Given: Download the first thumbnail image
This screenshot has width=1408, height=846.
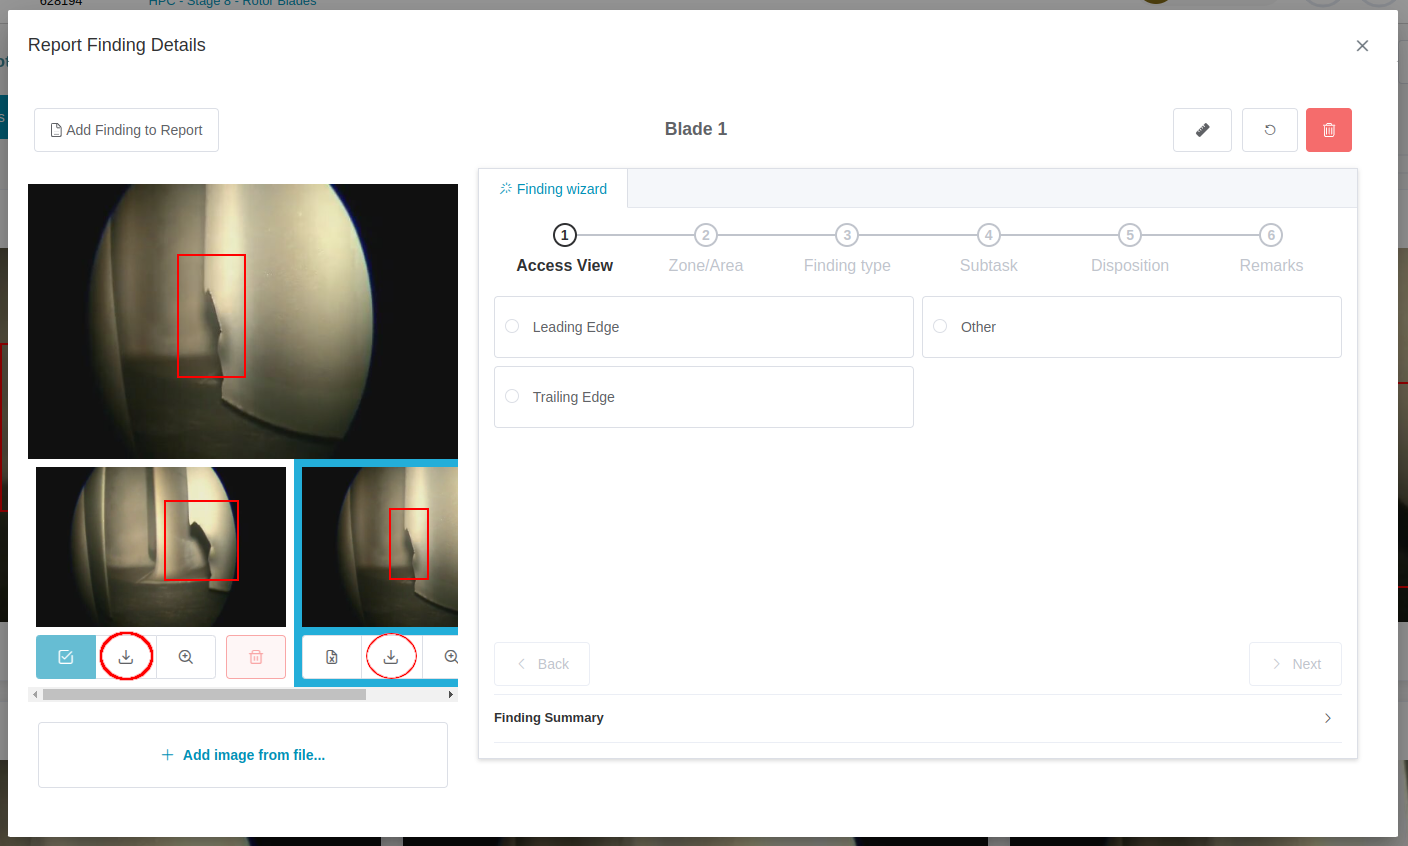Looking at the screenshot, I should [126, 657].
